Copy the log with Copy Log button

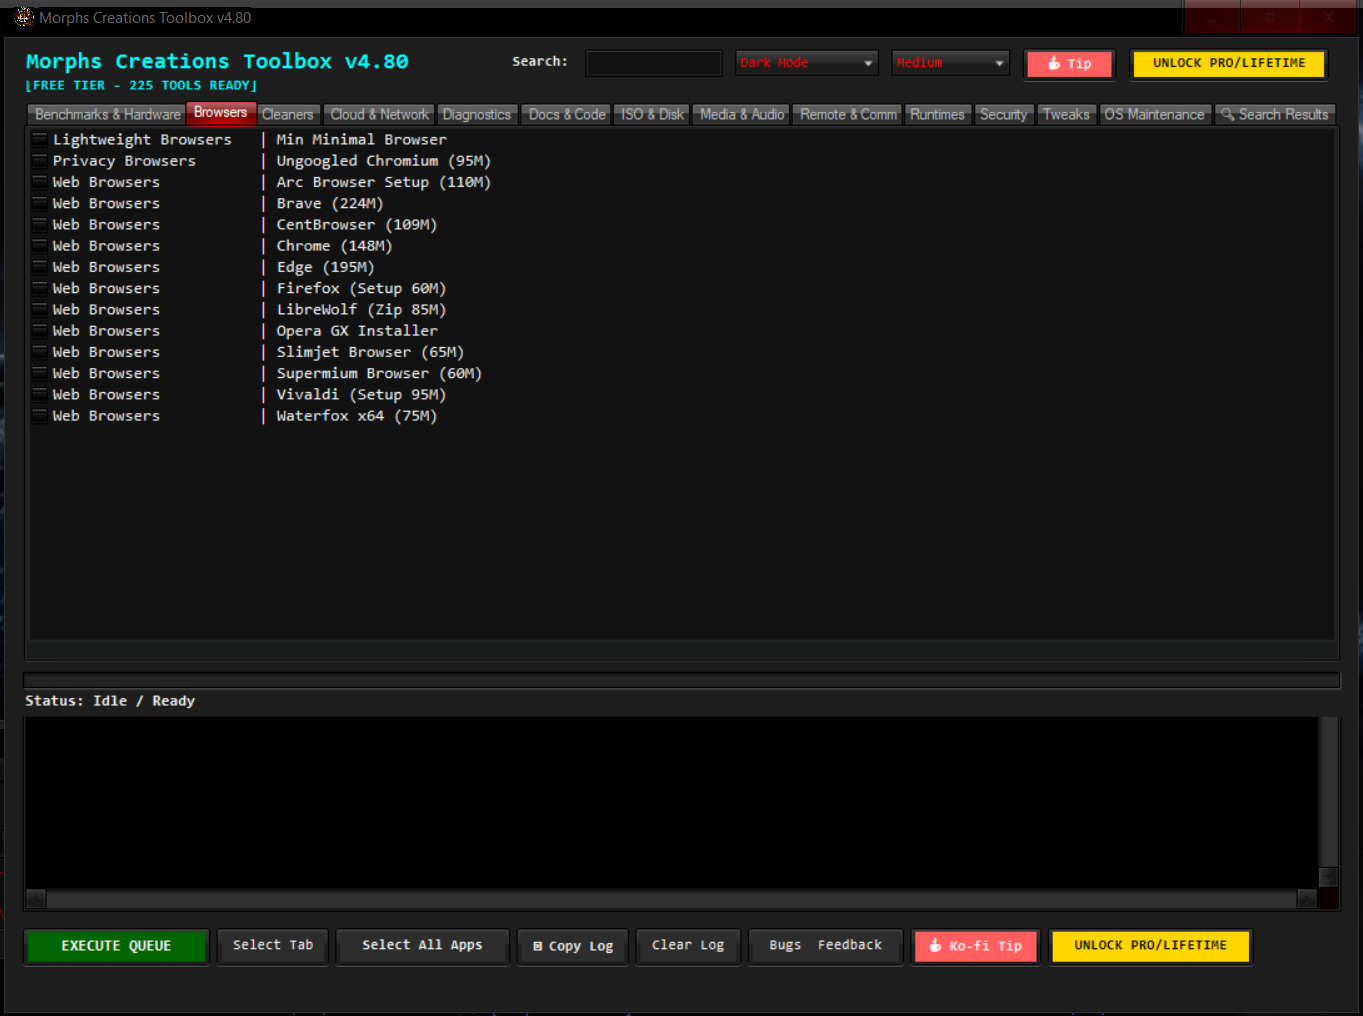(x=573, y=946)
